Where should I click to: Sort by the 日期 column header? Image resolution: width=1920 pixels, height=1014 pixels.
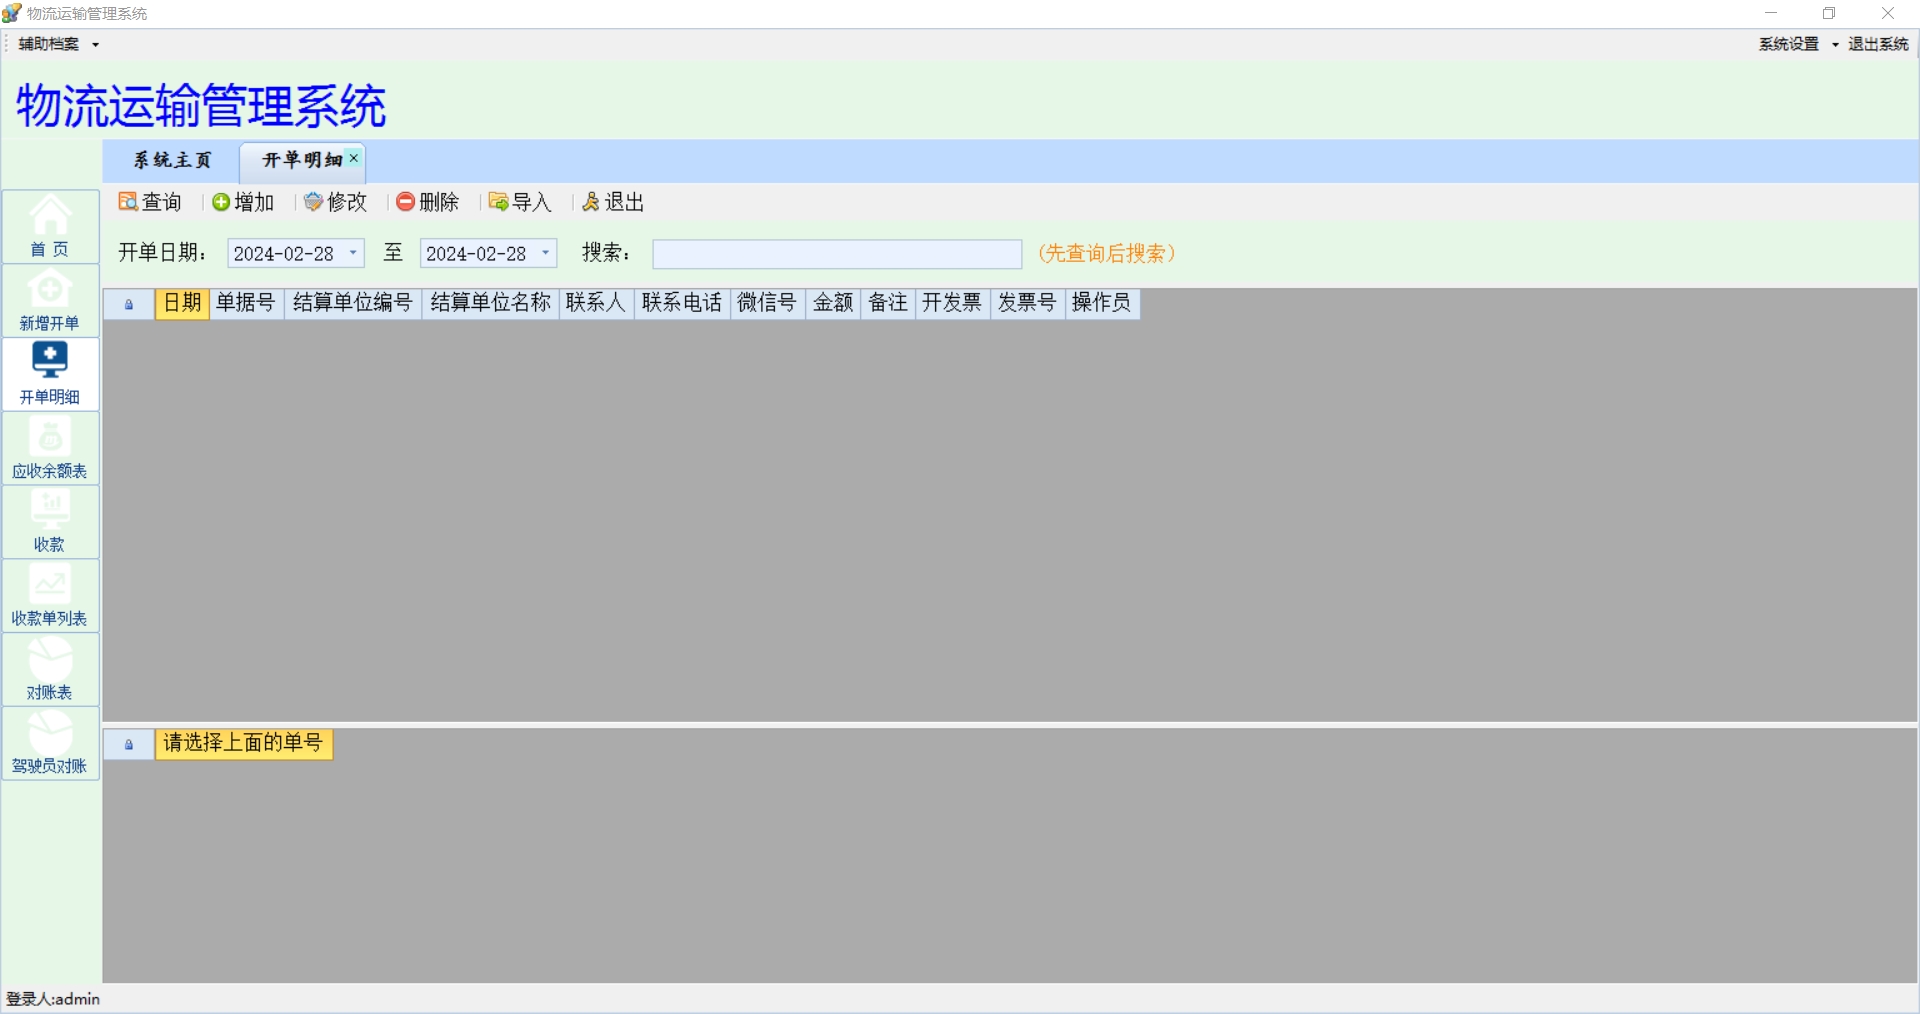[182, 304]
